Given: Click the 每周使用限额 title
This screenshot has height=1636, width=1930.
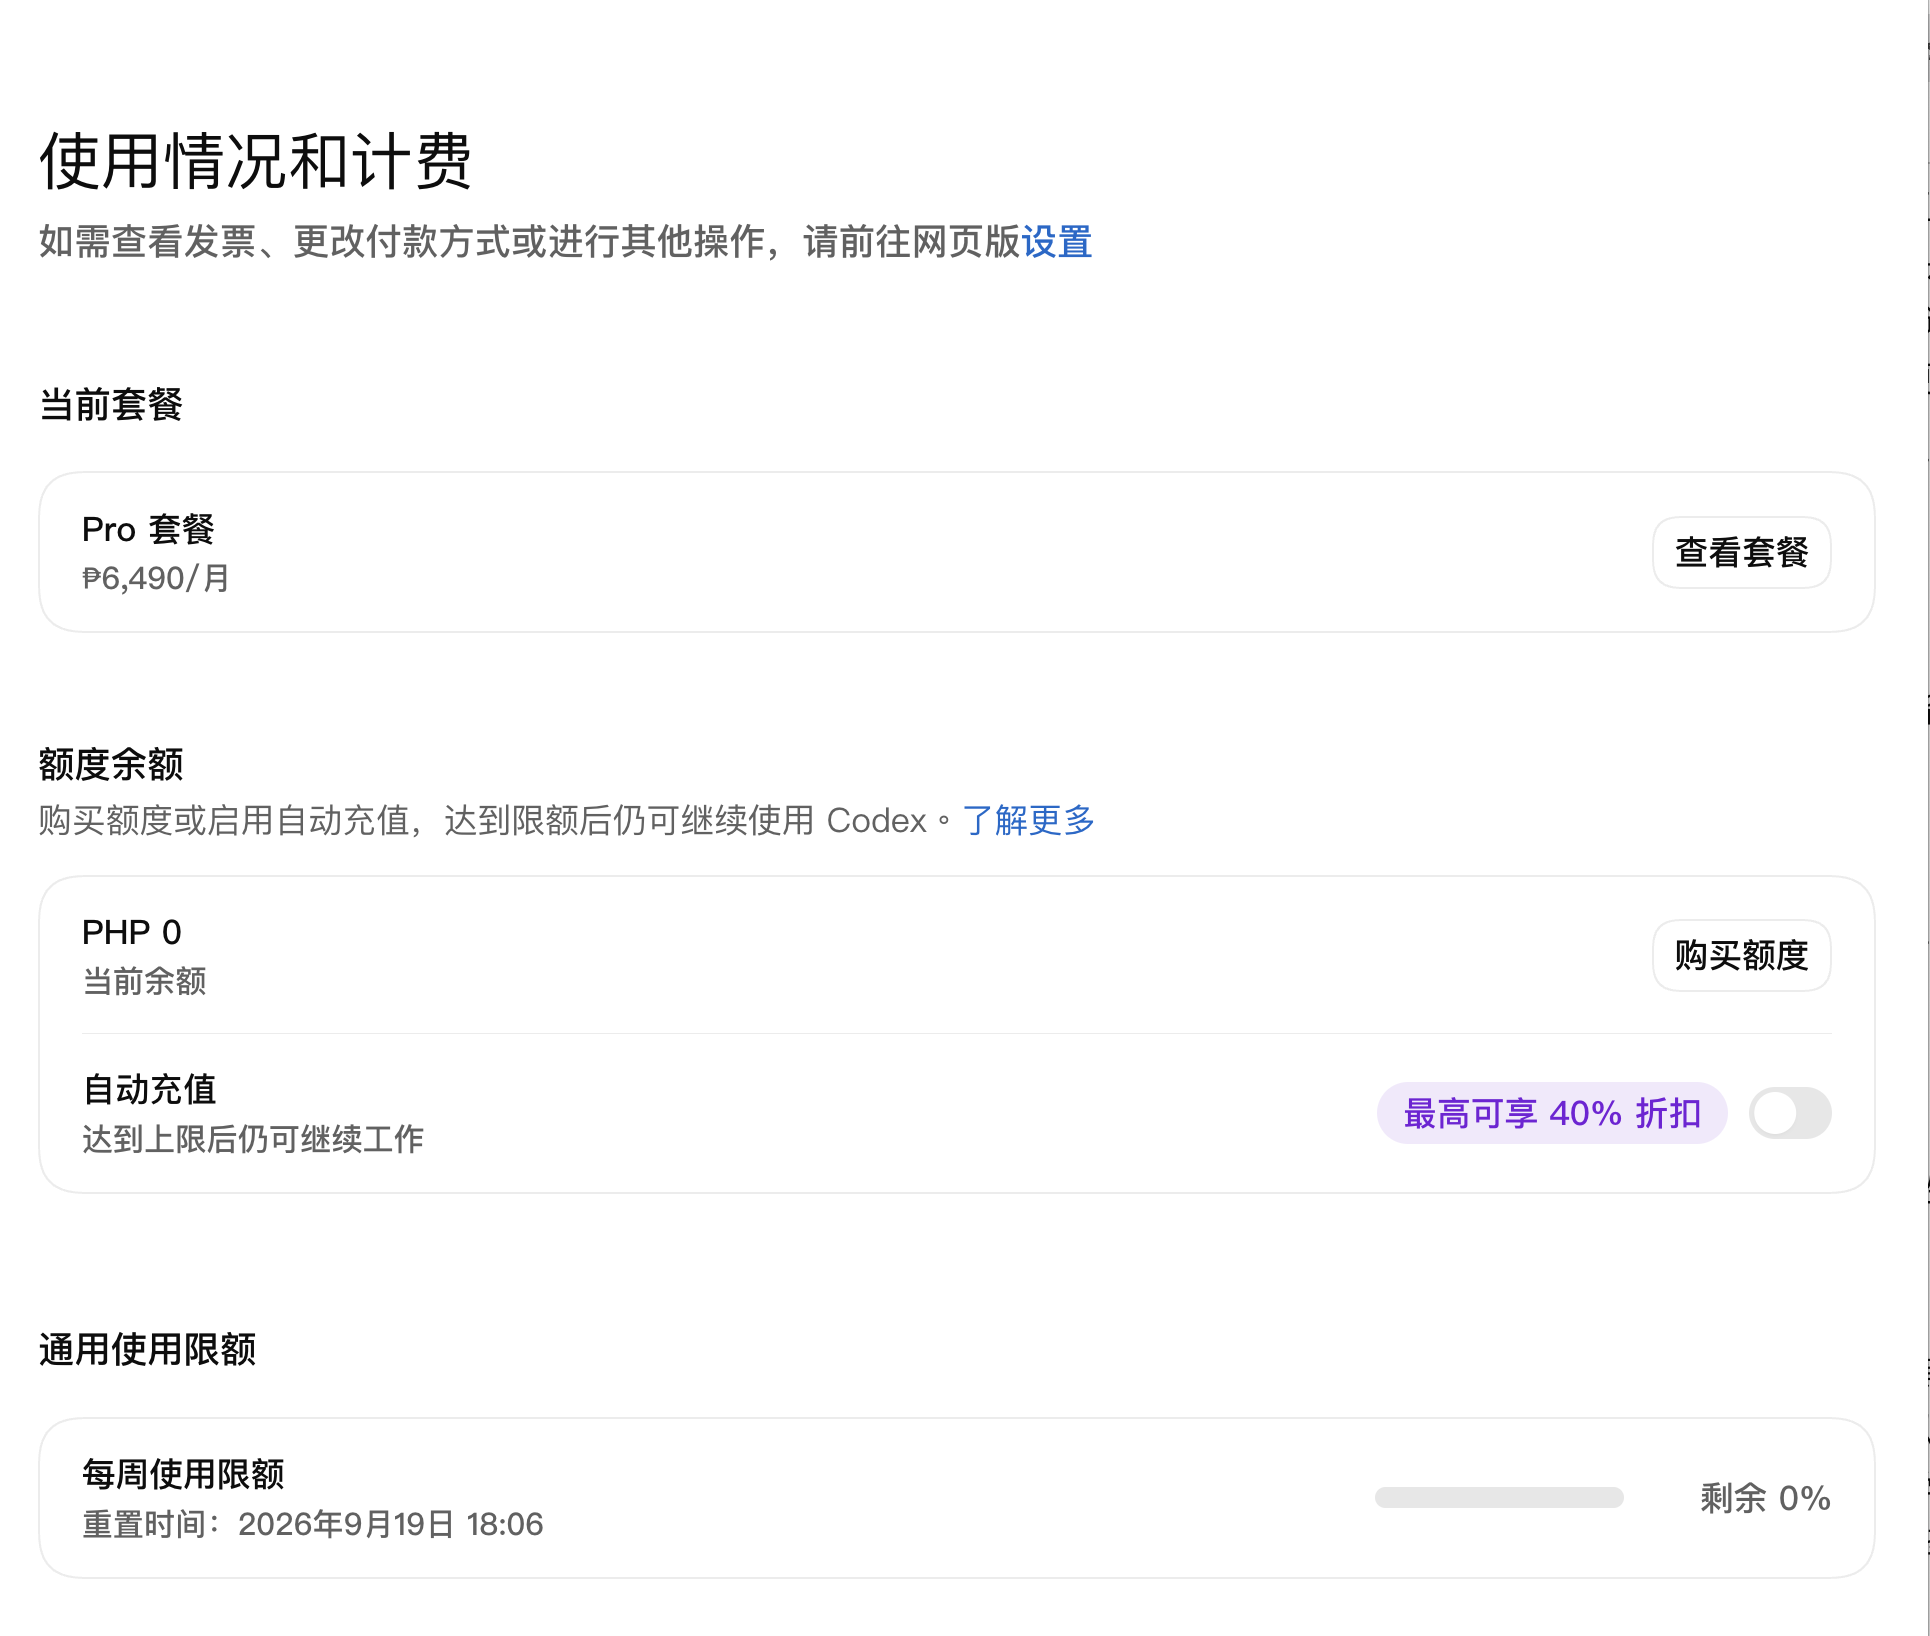Looking at the screenshot, I should point(183,1474).
